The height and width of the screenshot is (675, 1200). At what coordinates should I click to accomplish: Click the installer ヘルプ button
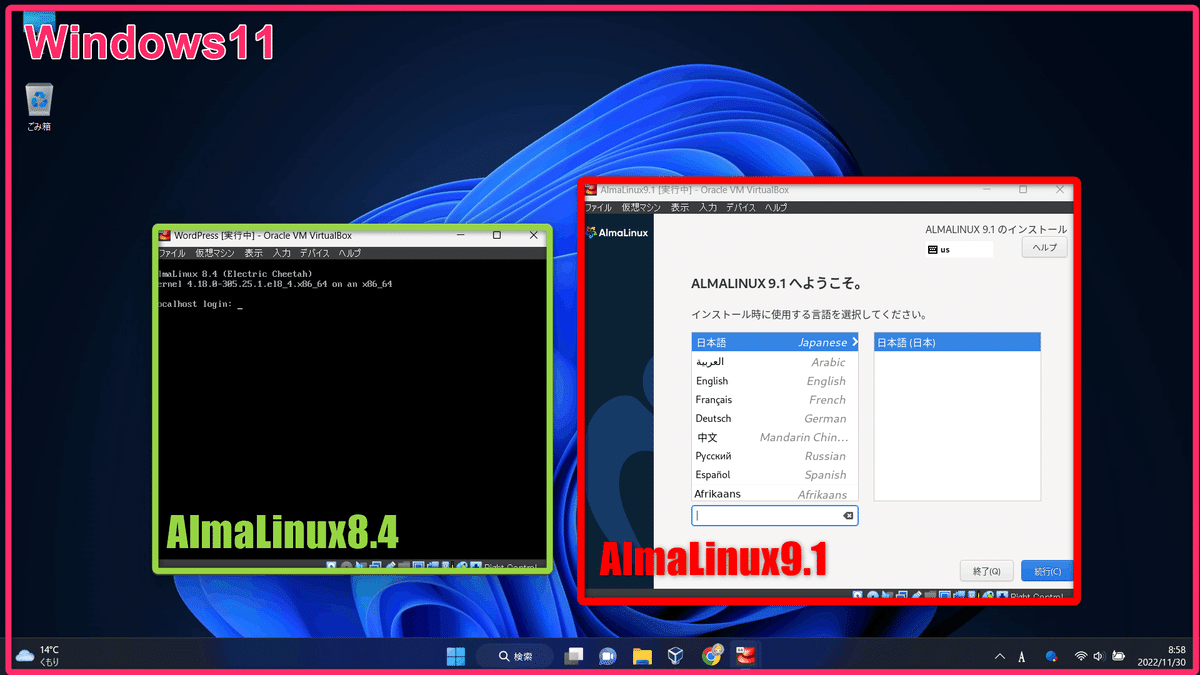tap(1044, 248)
